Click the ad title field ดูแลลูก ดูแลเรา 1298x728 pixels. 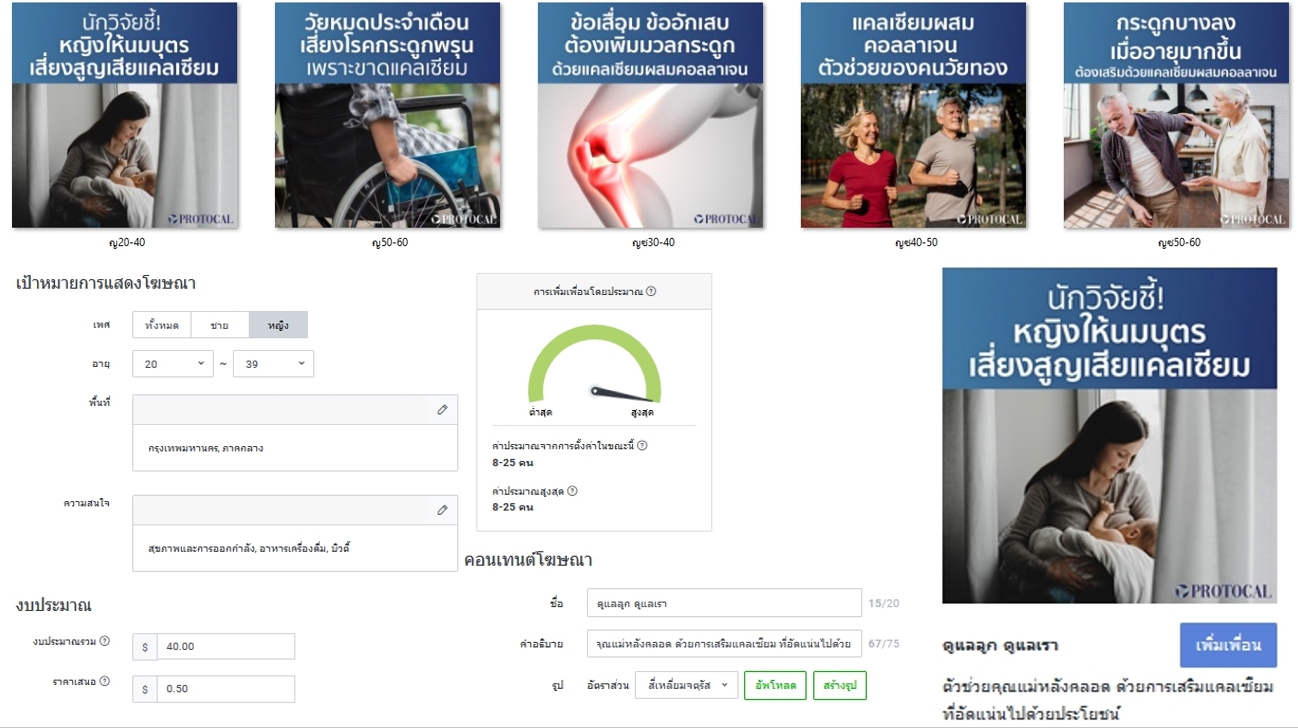[x=724, y=603]
